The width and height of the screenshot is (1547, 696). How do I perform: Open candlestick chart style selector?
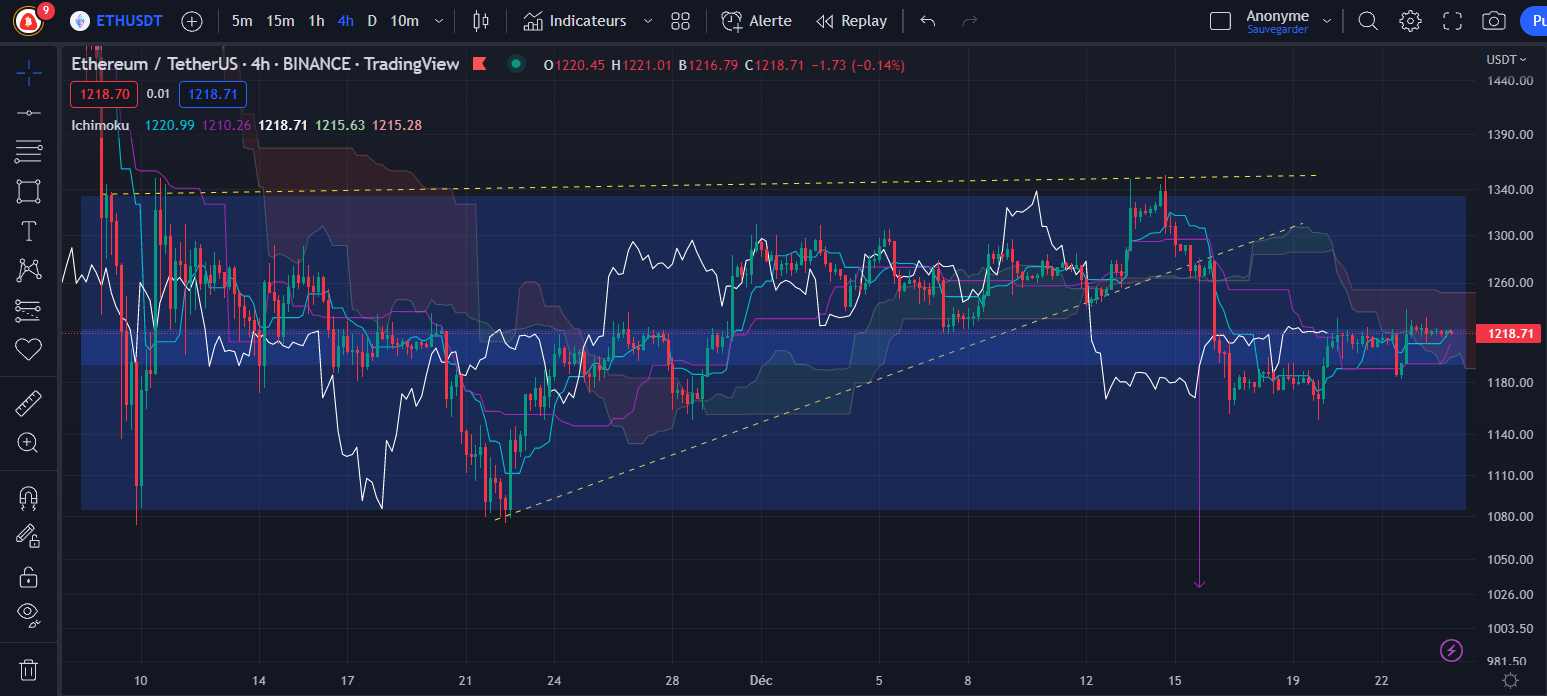[481, 21]
